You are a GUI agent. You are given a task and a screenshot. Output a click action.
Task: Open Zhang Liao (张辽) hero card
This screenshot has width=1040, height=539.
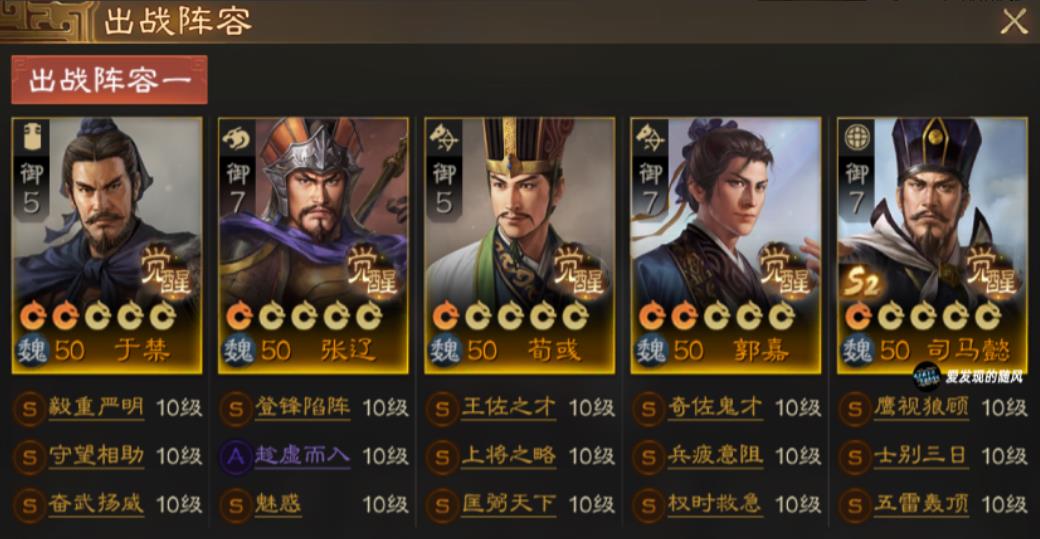(313, 245)
